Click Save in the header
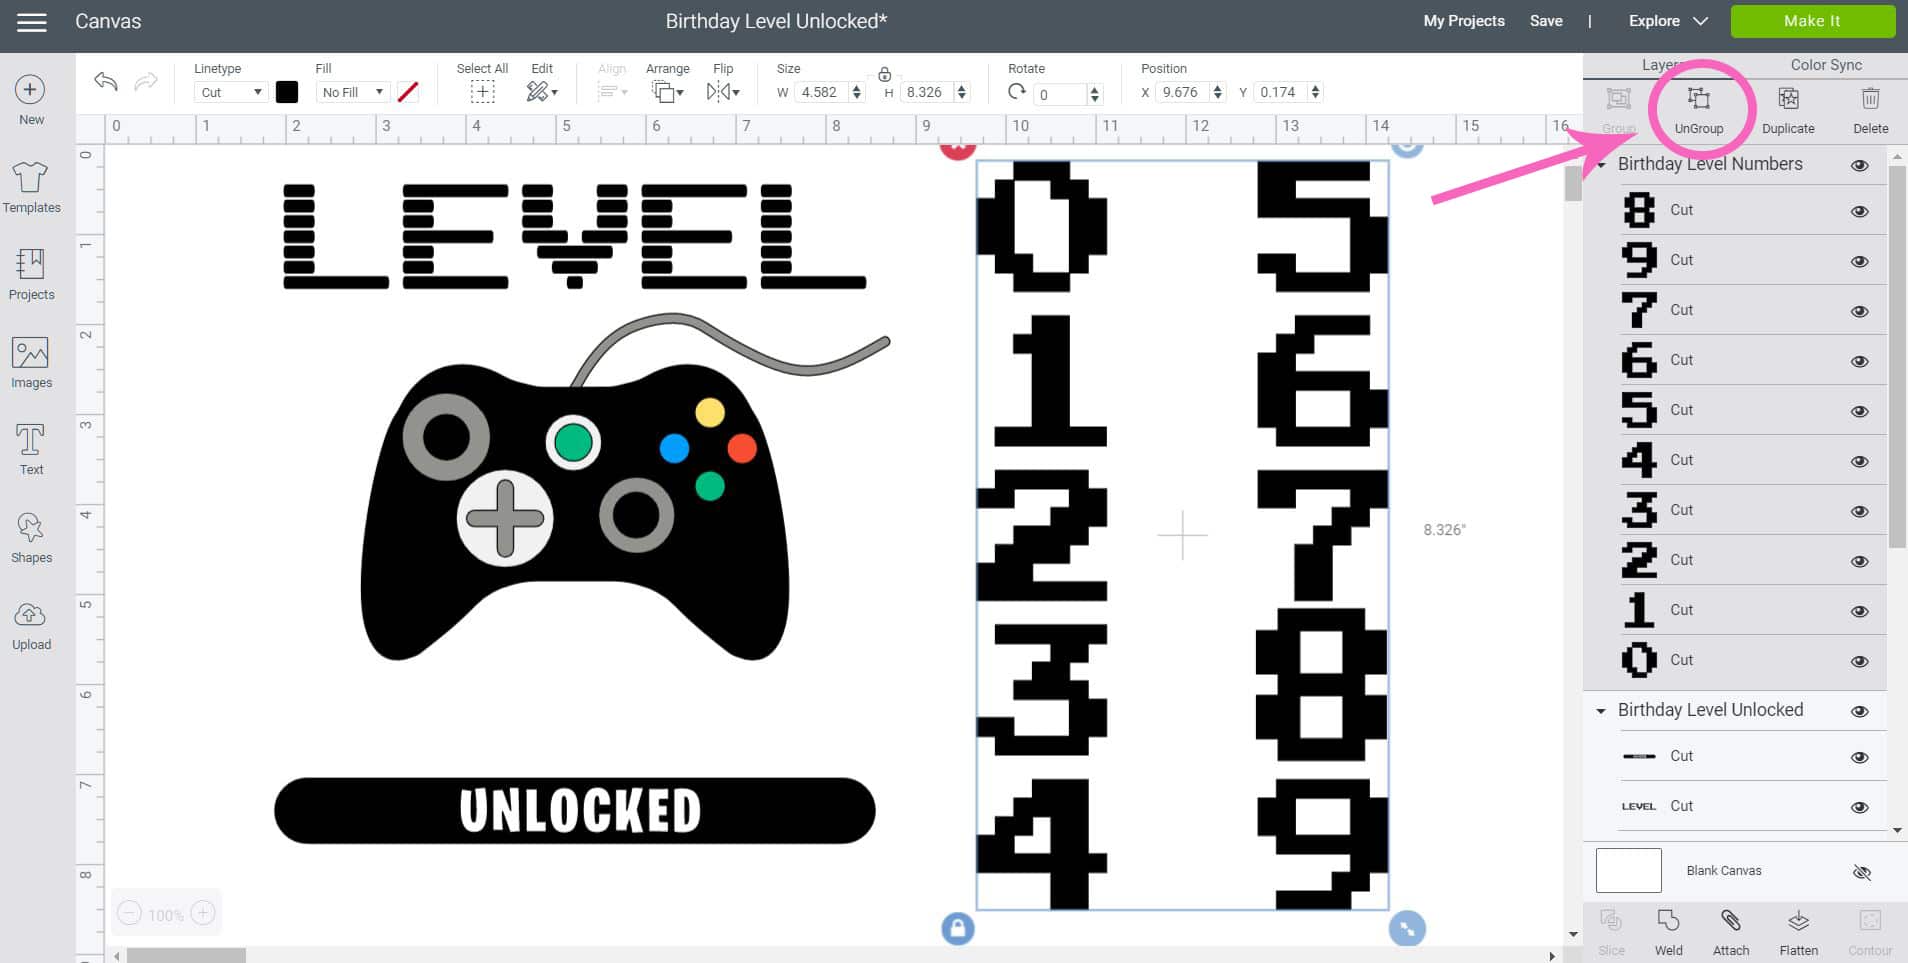1908x963 pixels. click(1546, 20)
